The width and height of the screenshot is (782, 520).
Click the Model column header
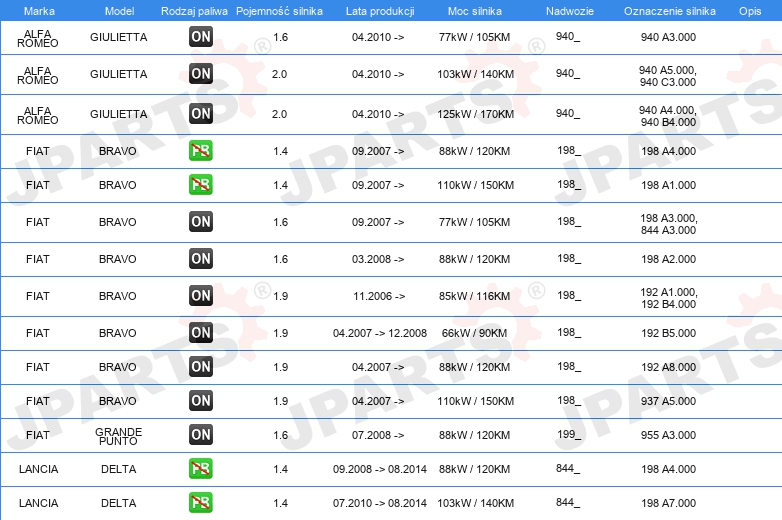coord(119,11)
